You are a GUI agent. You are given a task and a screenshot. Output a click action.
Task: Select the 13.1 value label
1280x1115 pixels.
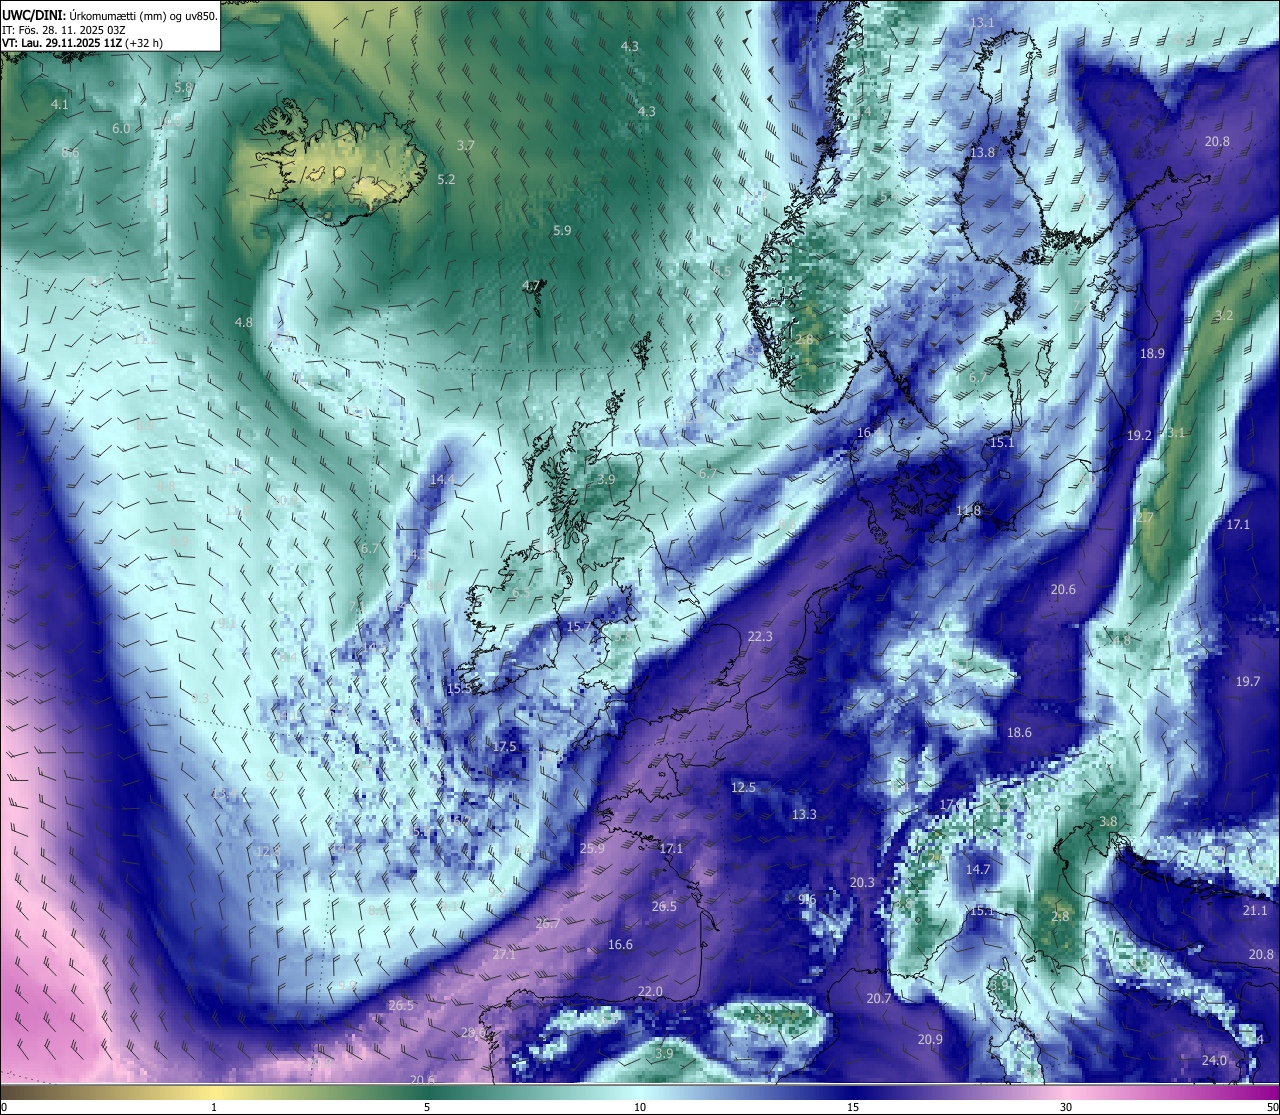pyautogui.click(x=982, y=23)
